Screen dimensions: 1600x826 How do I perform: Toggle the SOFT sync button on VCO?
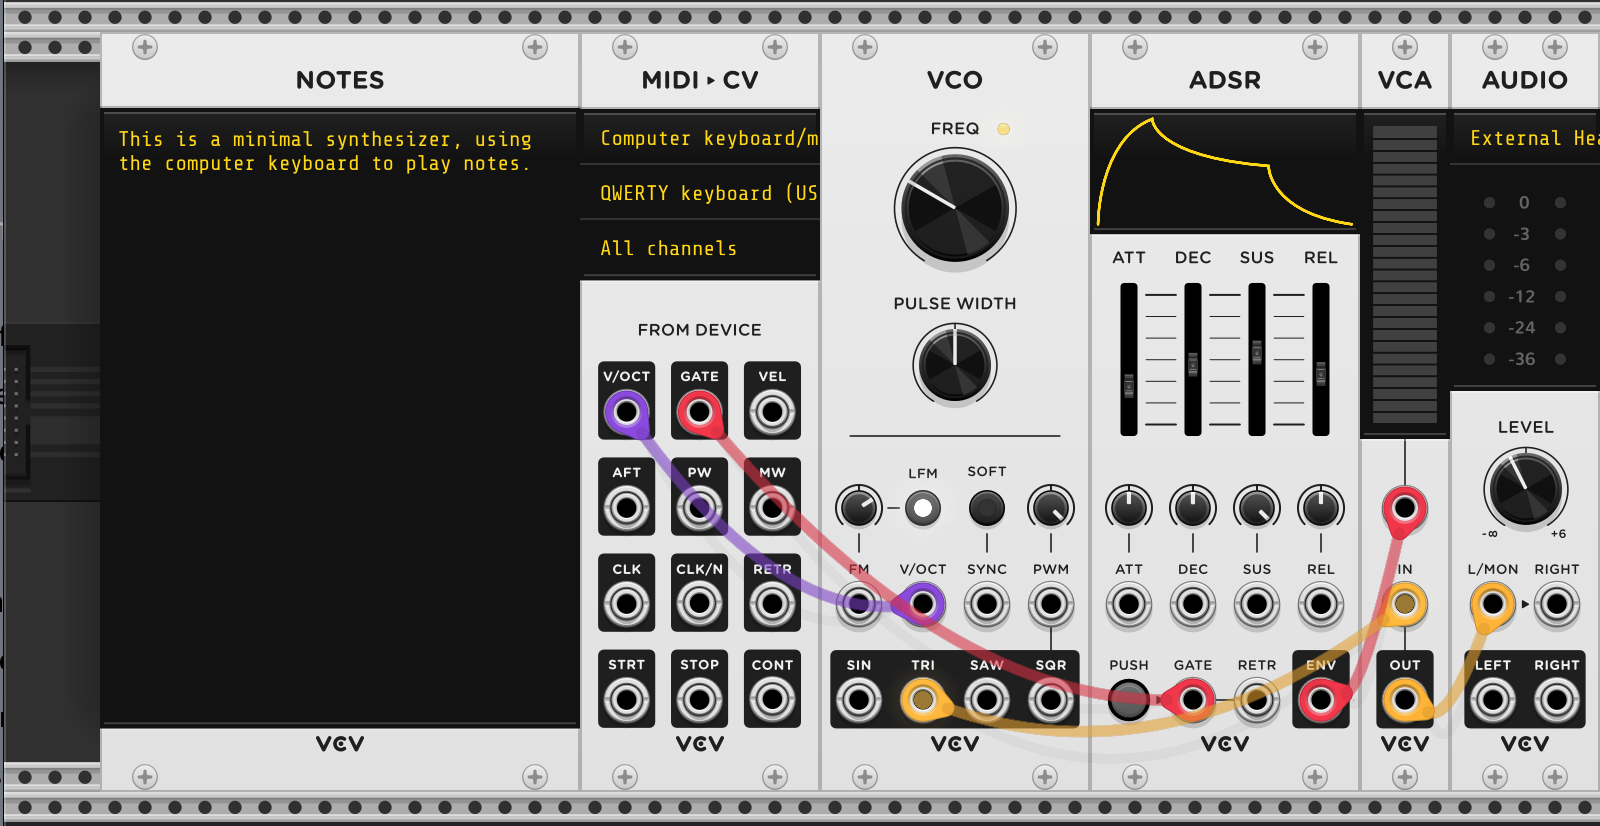pos(986,508)
